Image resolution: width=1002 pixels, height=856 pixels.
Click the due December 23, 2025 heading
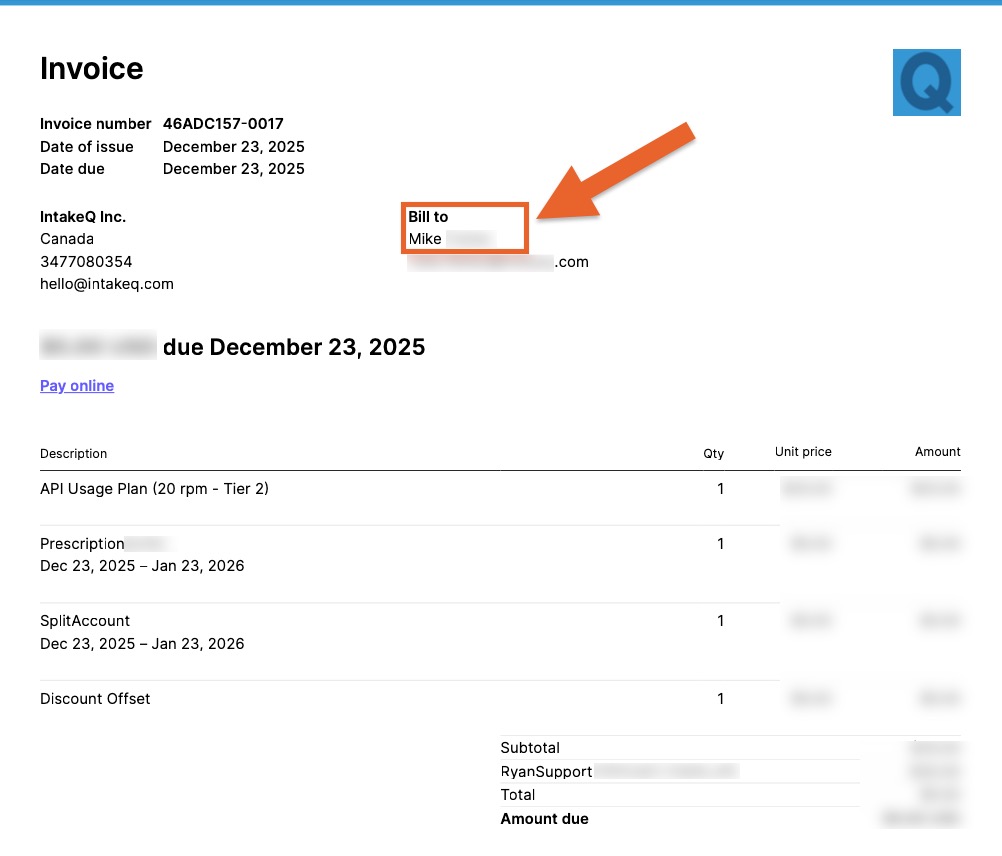tap(294, 347)
